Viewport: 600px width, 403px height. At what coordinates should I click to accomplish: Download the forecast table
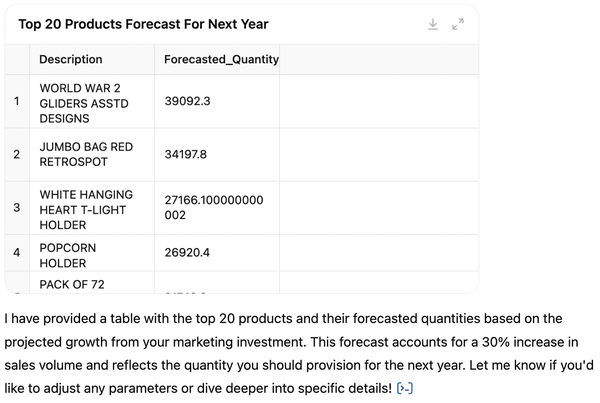[x=433, y=24]
